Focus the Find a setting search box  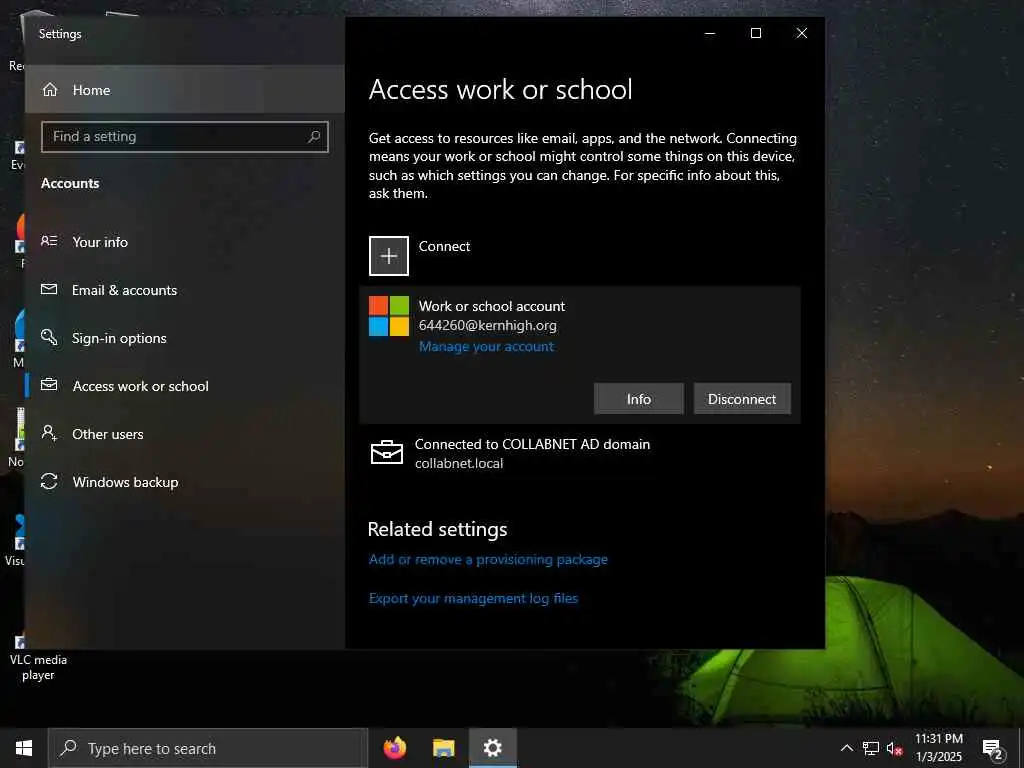click(x=185, y=136)
